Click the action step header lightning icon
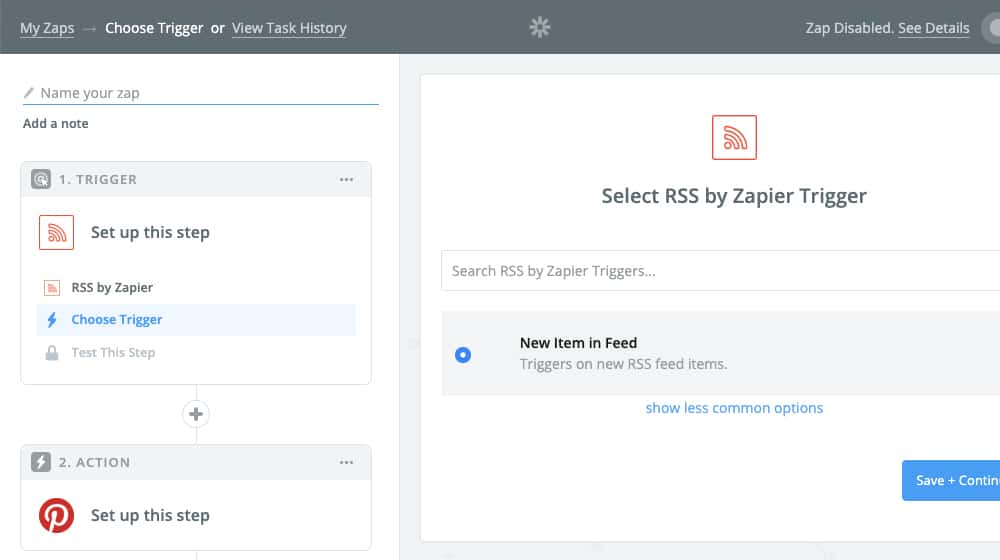1000x560 pixels. pyautogui.click(x=41, y=462)
